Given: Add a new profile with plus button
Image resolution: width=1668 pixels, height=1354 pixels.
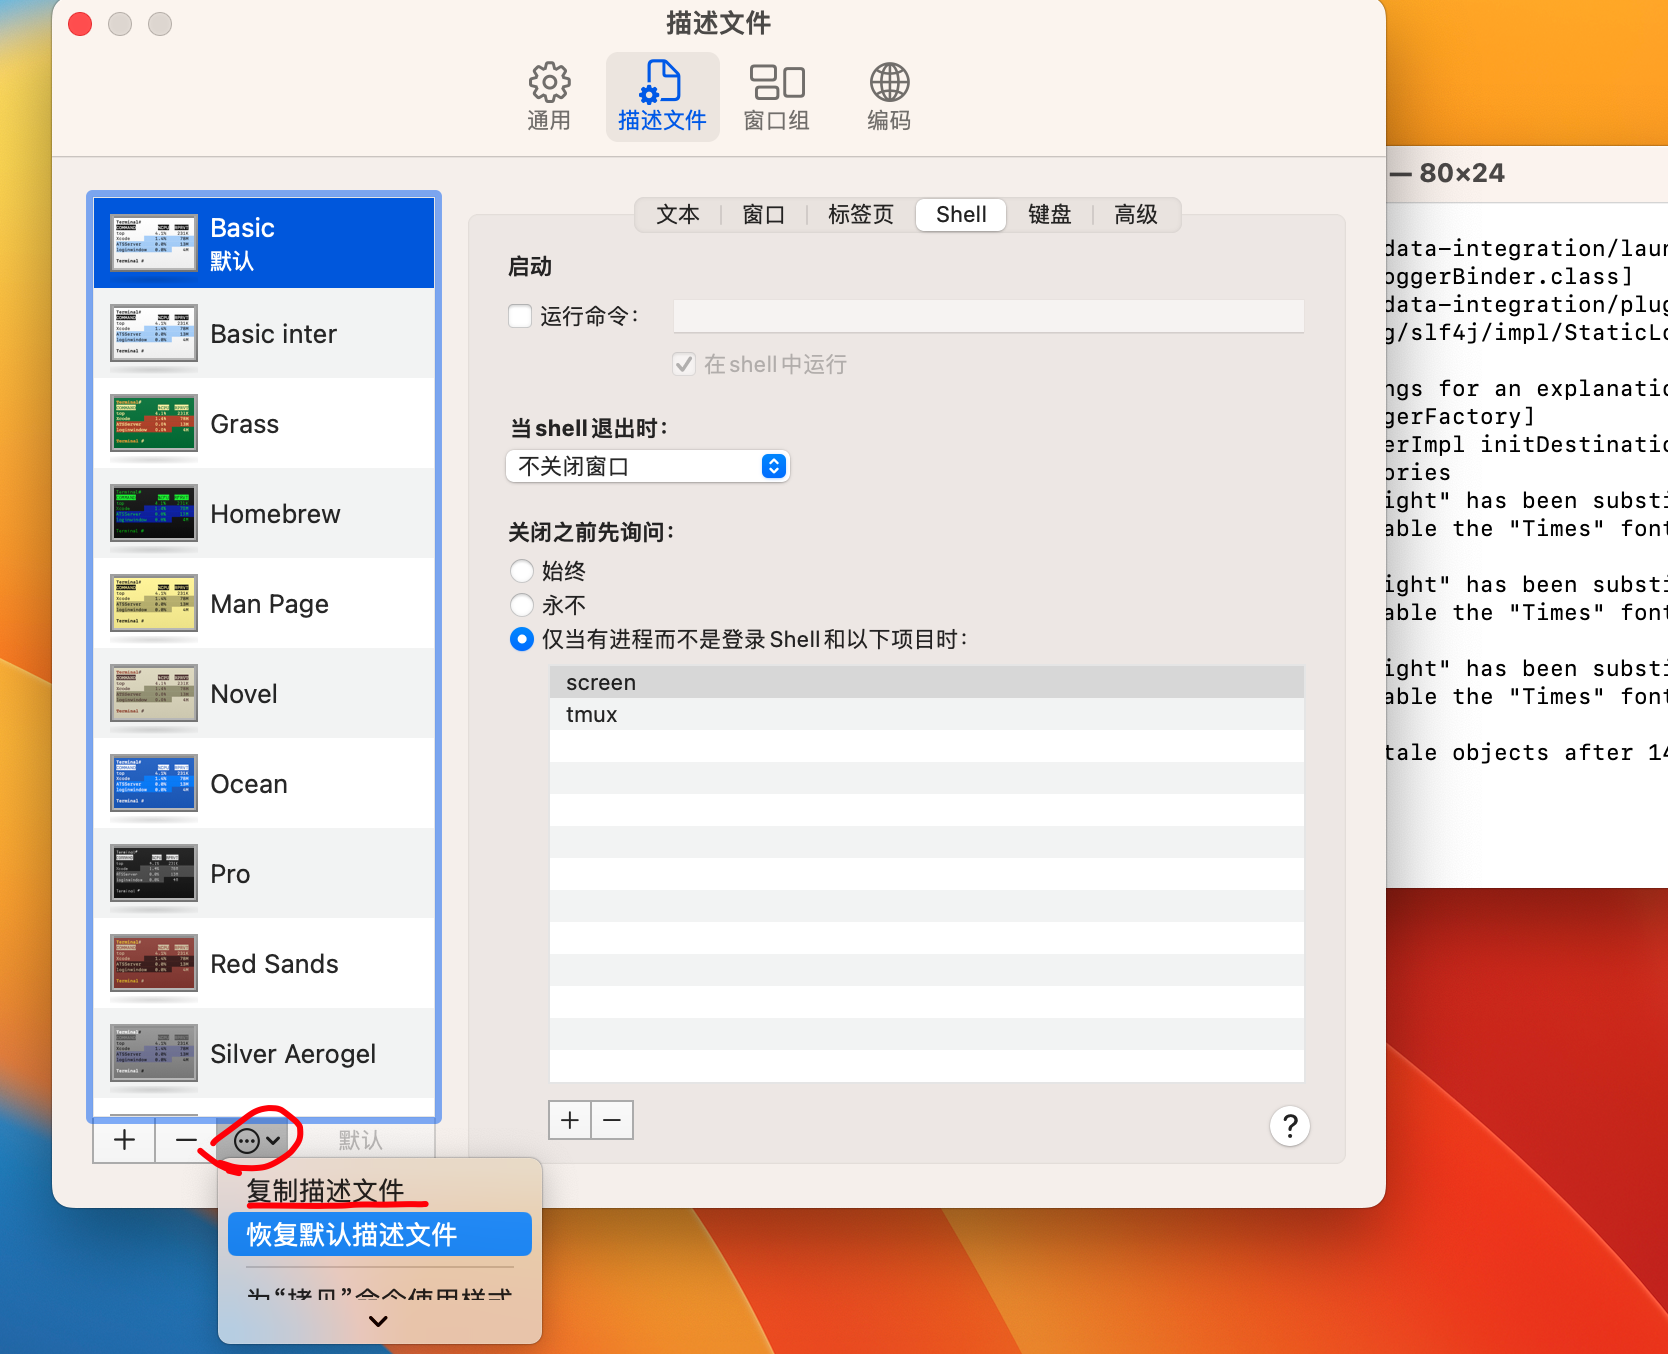Looking at the screenshot, I should click(x=124, y=1140).
